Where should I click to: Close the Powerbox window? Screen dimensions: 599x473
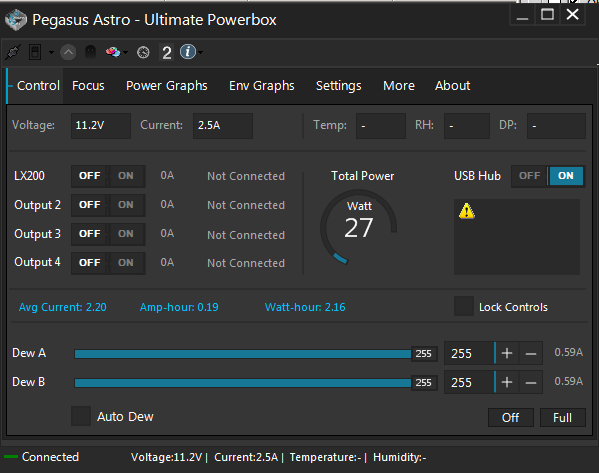[x=572, y=15]
